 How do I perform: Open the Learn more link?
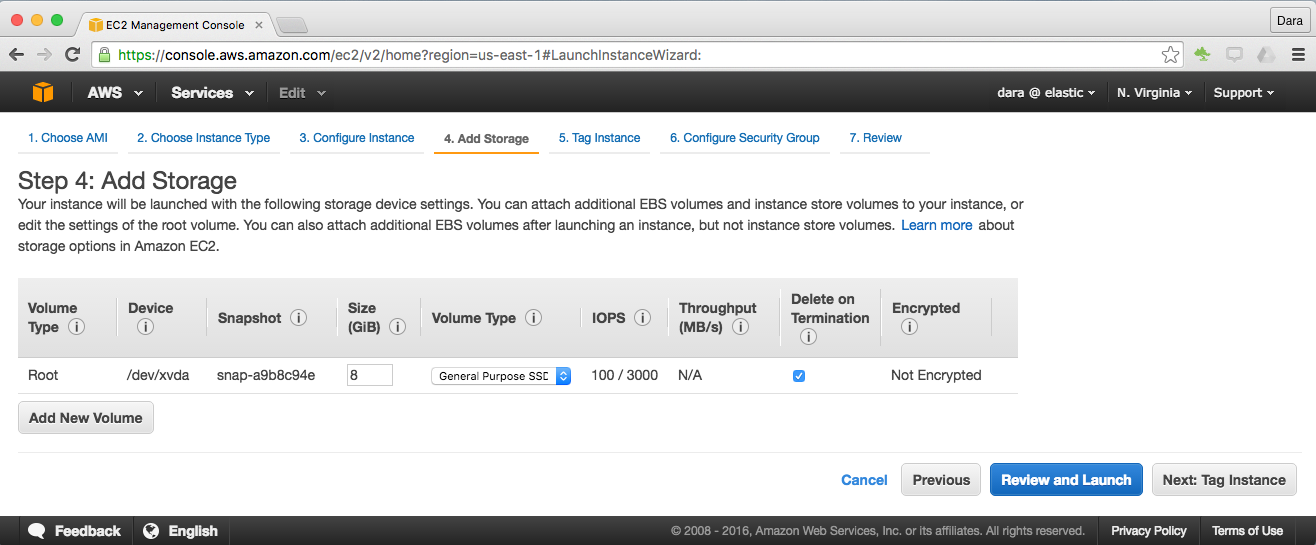click(936, 225)
